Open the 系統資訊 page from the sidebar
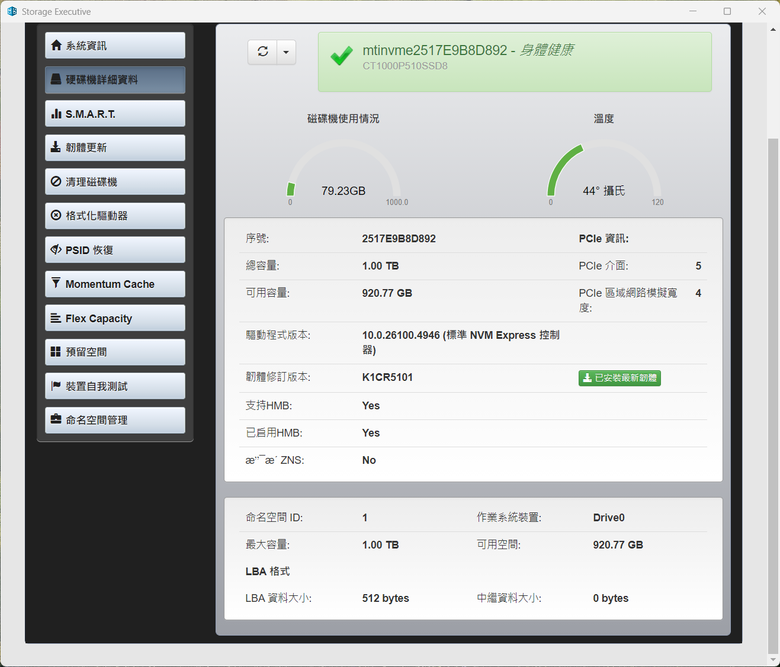The height and width of the screenshot is (667, 780). (115, 45)
